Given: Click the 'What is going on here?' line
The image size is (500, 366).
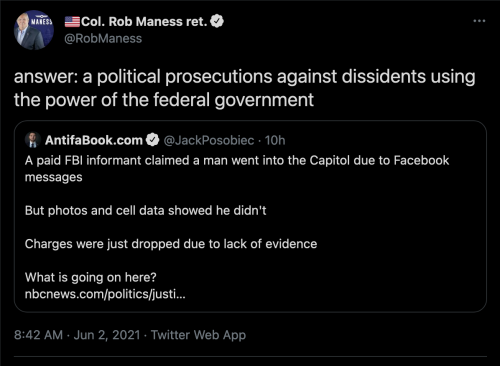Looking at the screenshot, I should pyautogui.click(x=91, y=277).
